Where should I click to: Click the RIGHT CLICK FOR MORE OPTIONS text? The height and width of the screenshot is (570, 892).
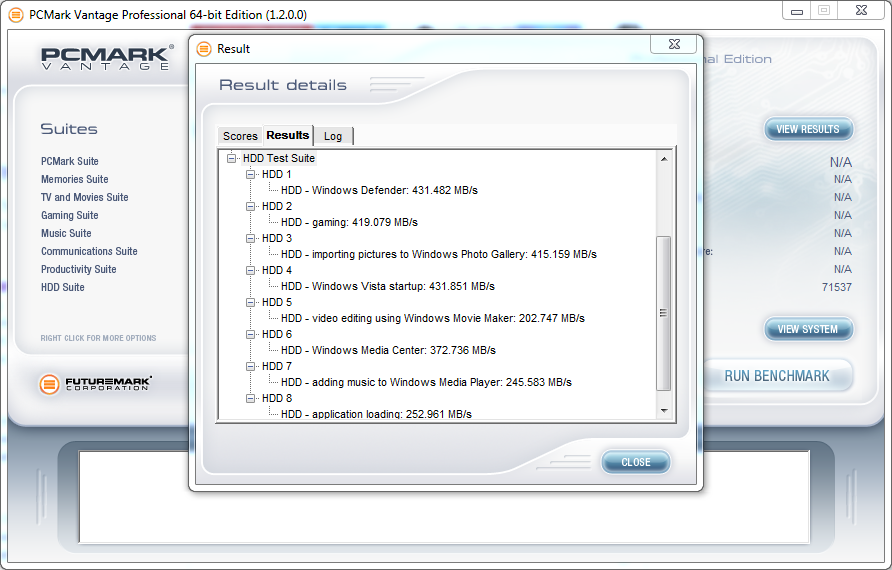click(98, 338)
